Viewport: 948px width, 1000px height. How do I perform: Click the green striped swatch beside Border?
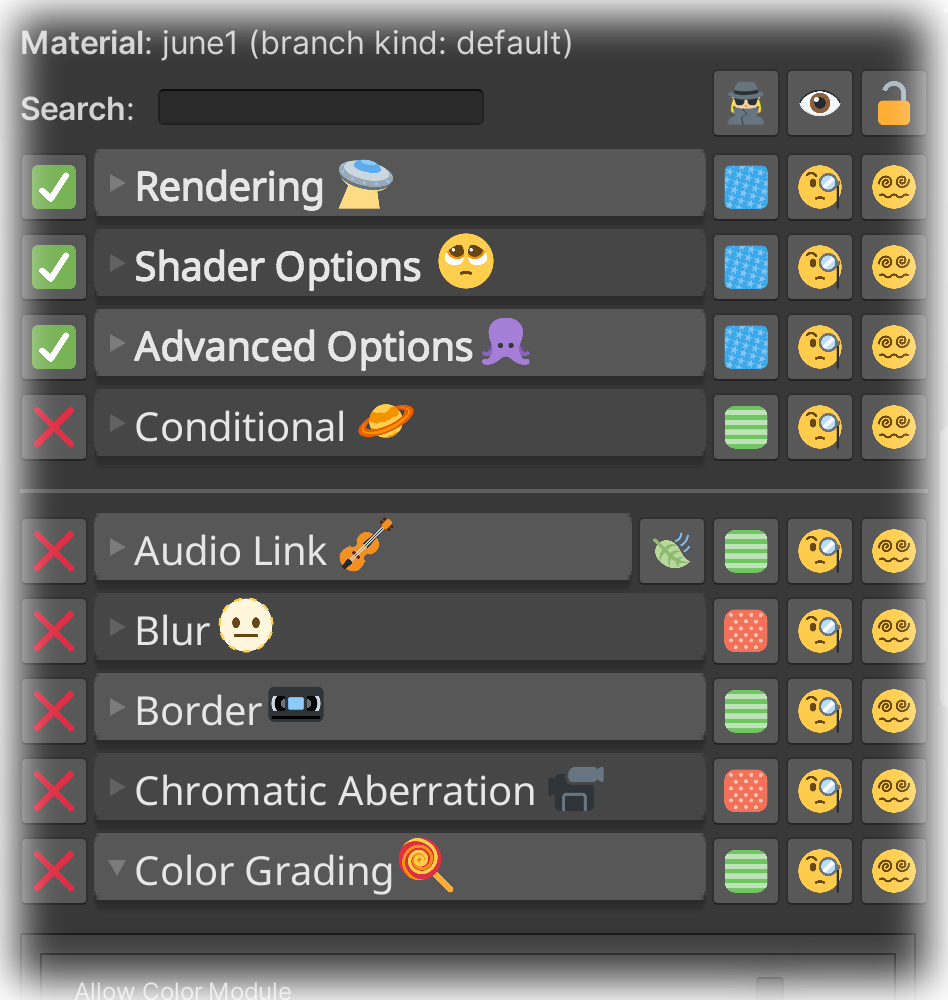[745, 711]
